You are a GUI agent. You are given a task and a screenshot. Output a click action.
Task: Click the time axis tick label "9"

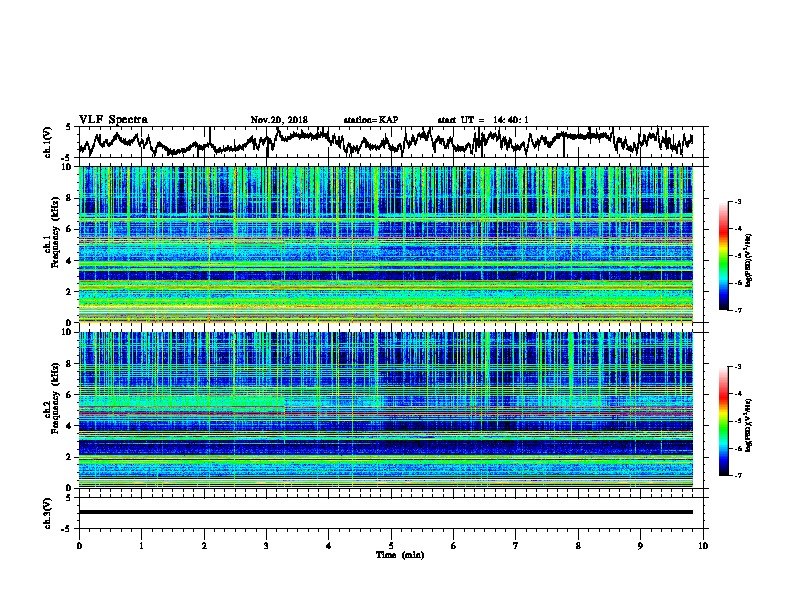click(640, 546)
